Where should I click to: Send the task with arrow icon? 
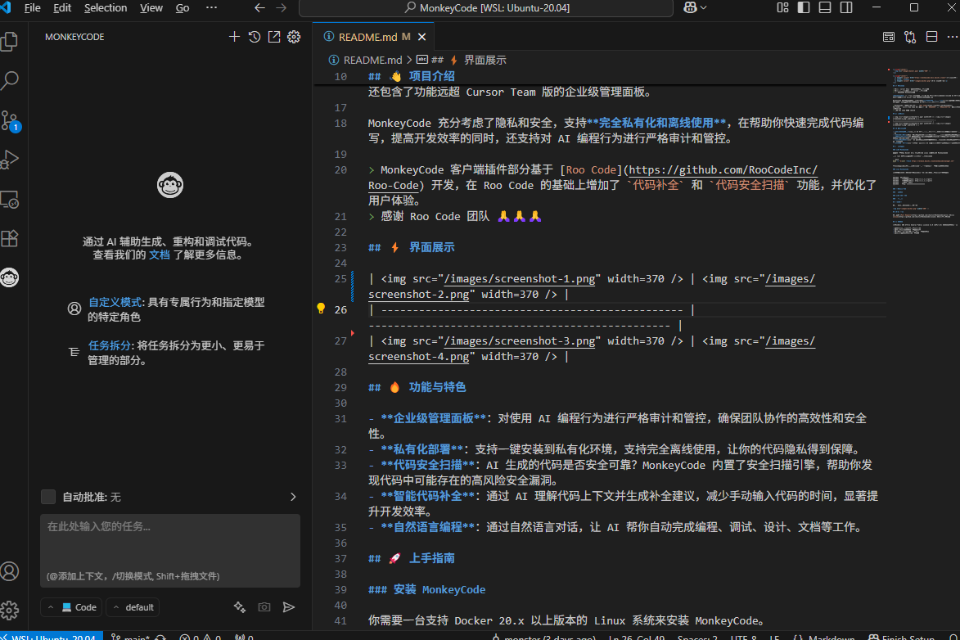click(288, 607)
